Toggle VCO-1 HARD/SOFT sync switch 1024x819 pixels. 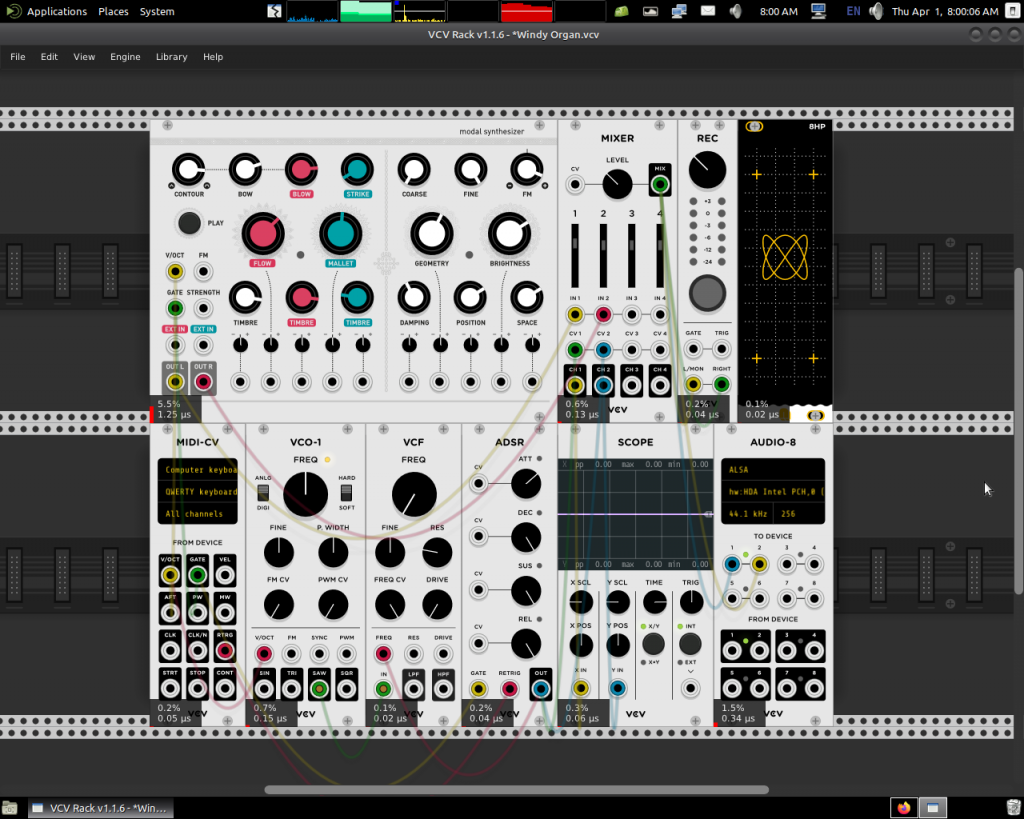point(346,492)
